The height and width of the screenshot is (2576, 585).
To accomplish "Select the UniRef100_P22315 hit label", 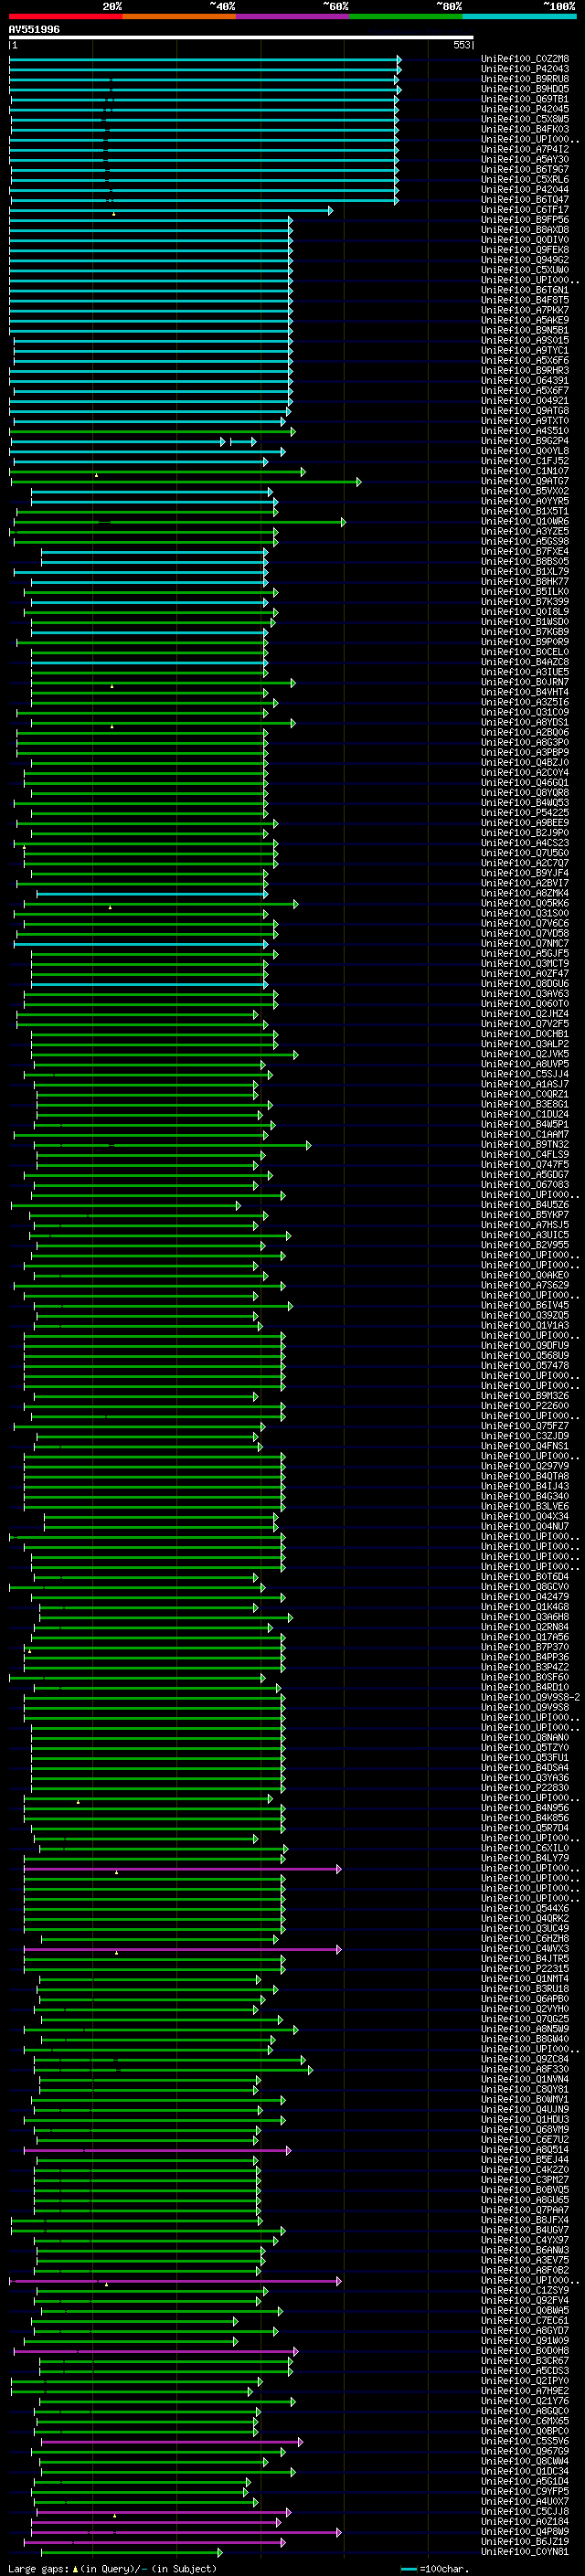I will (525, 1968).
